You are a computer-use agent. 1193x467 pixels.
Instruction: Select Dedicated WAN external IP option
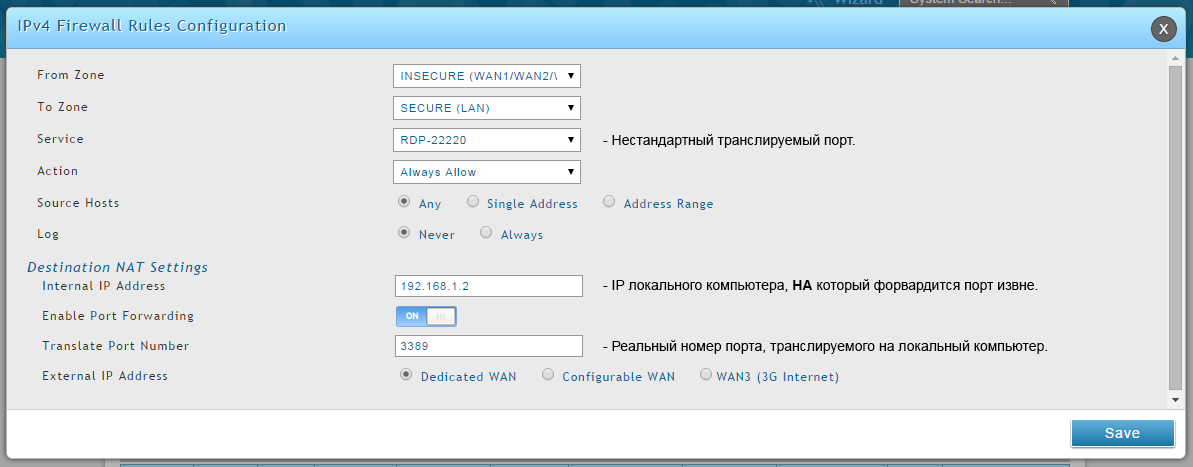click(x=406, y=375)
